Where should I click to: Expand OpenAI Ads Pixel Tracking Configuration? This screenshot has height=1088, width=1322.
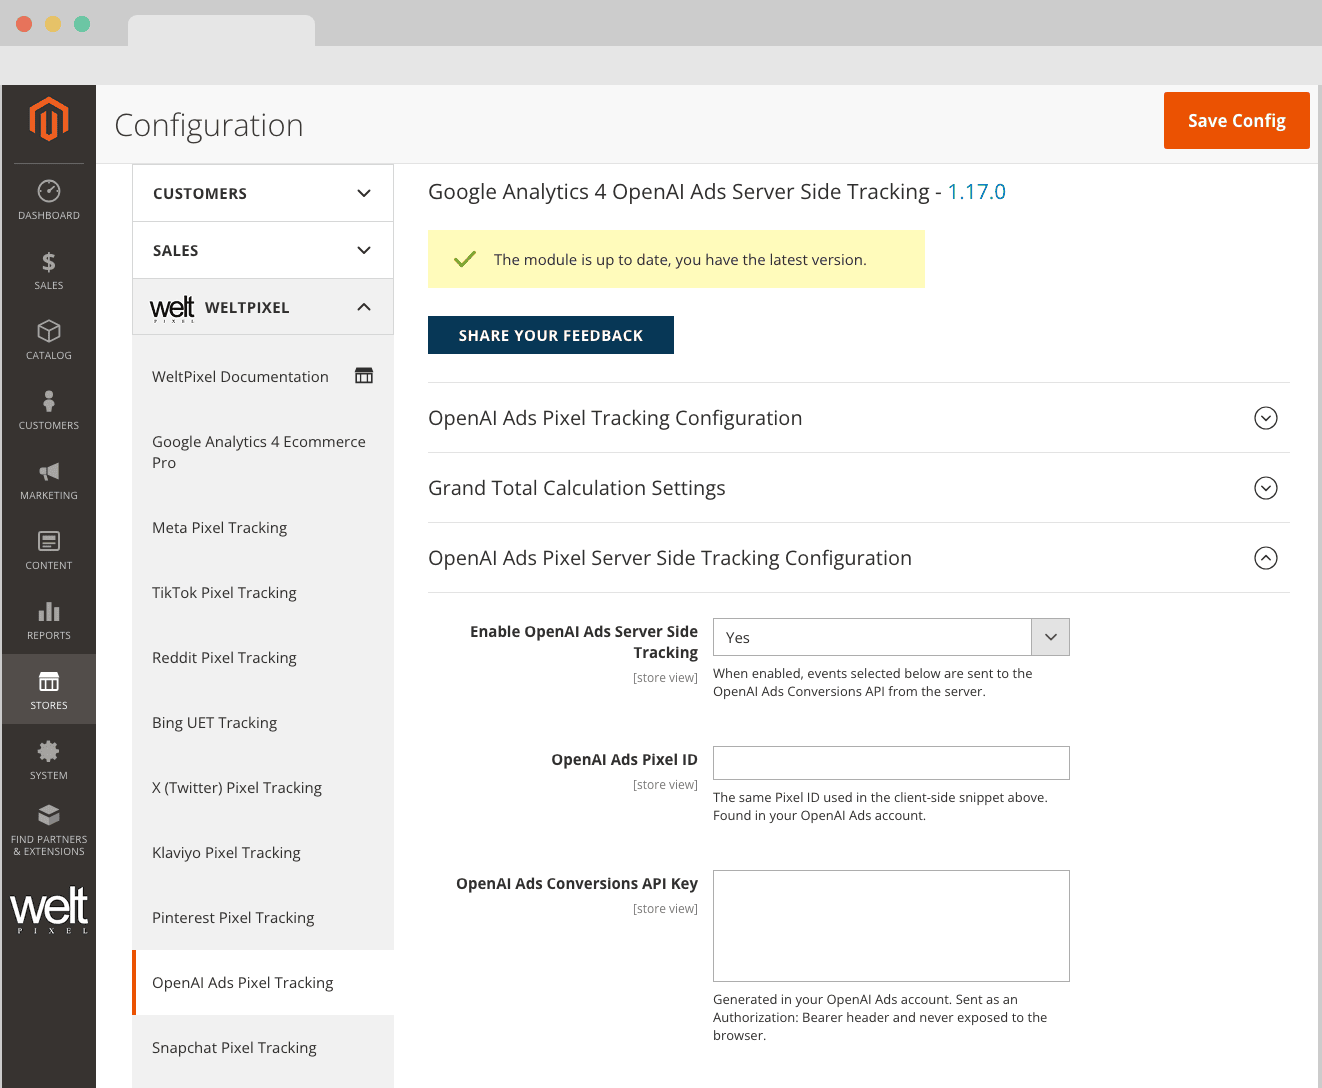click(x=859, y=418)
